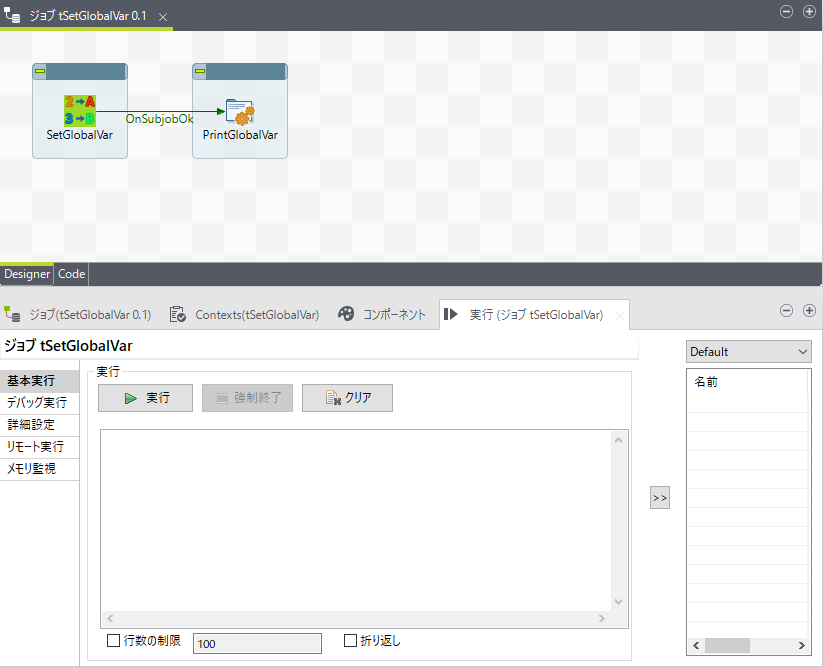
Task: Minimize the run panel view
Action: (786, 311)
